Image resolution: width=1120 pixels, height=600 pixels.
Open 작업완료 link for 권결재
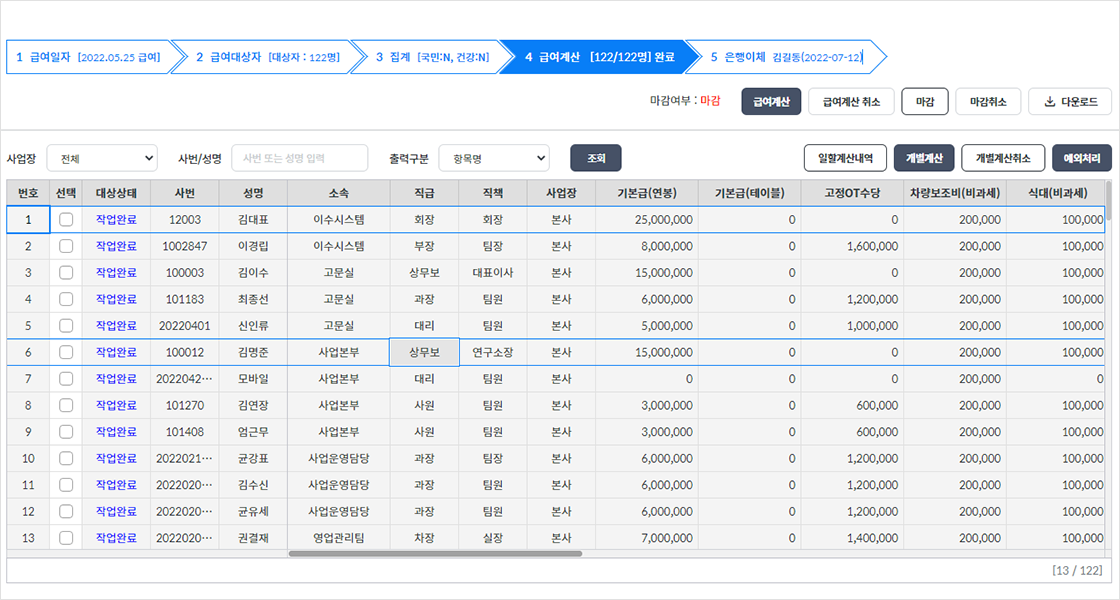(x=116, y=538)
